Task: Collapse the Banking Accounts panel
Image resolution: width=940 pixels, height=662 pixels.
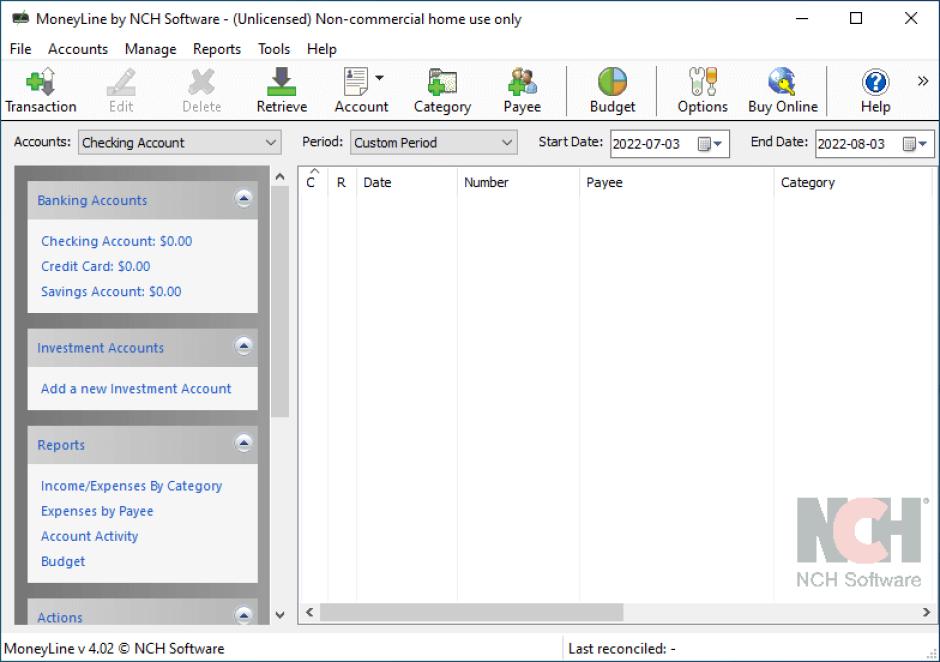Action: pos(243,198)
